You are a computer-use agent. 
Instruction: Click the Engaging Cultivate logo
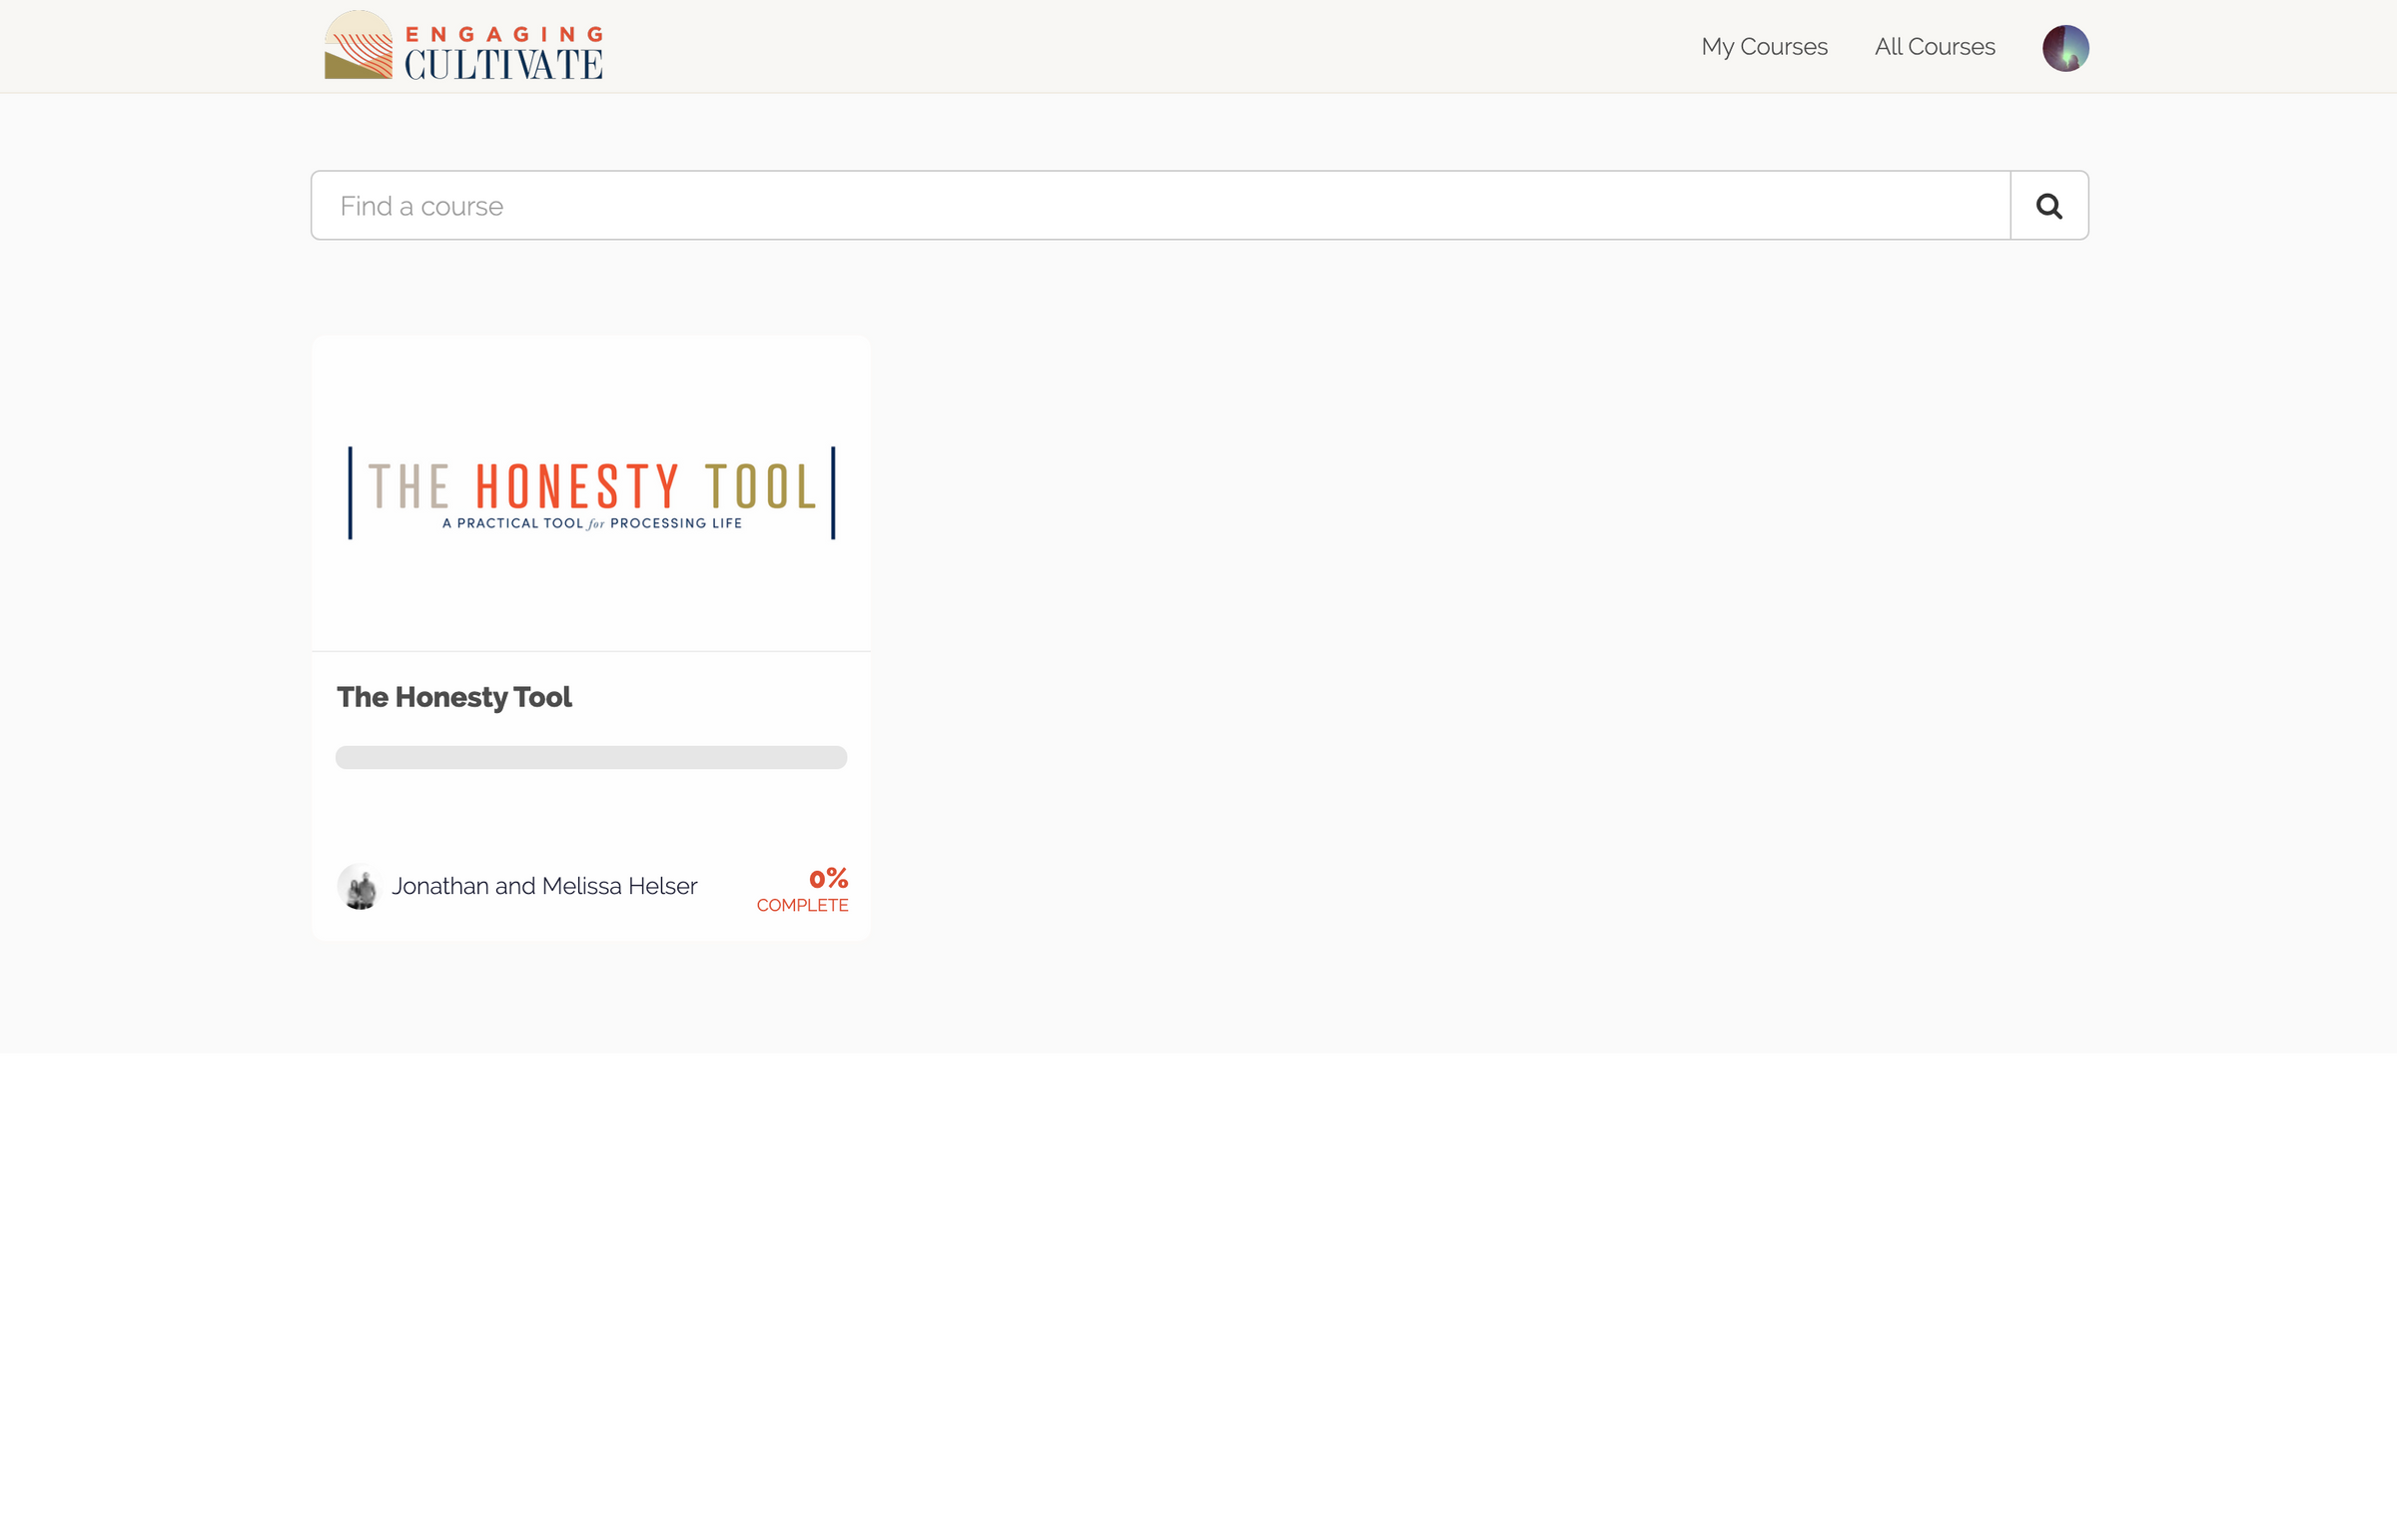[x=463, y=46]
